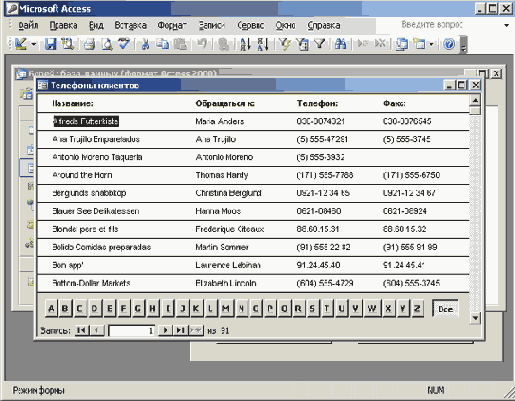The image size is (515, 401).
Task: Click the form's scrollbar down arrow
Action: 475,318
